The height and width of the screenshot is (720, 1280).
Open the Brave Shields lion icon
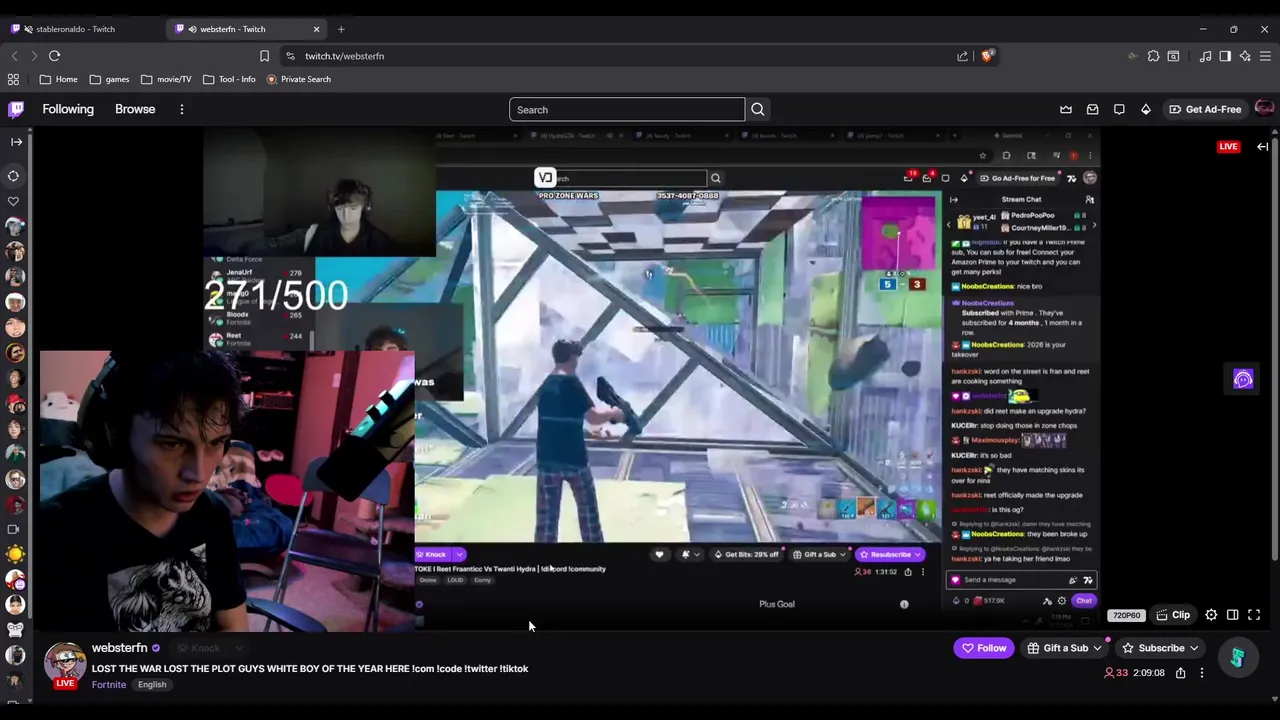[x=987, y=56]
